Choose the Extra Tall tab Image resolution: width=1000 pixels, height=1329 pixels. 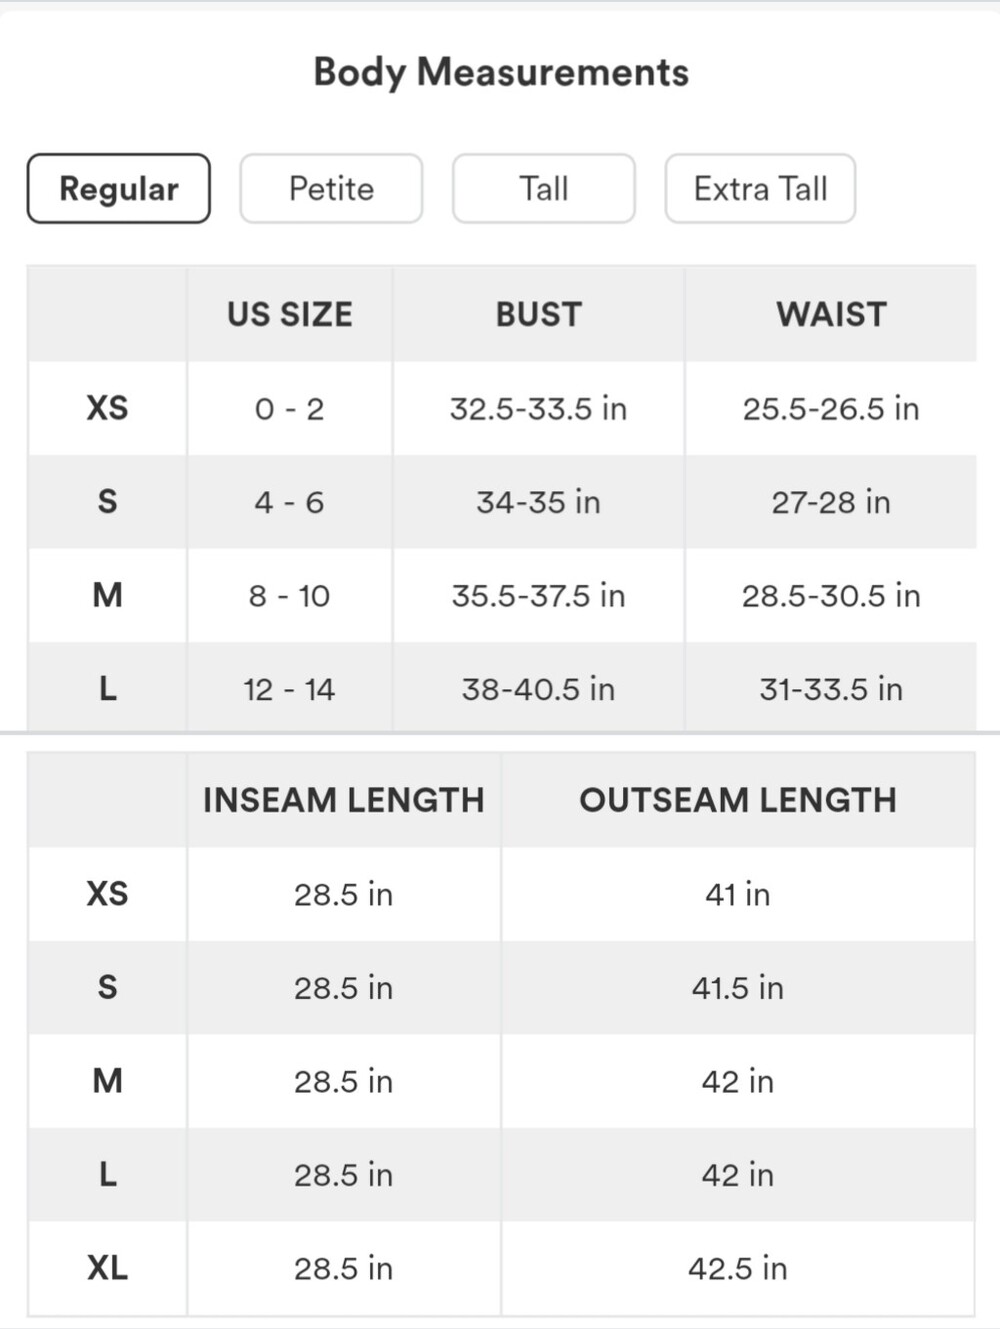point(760,188)
